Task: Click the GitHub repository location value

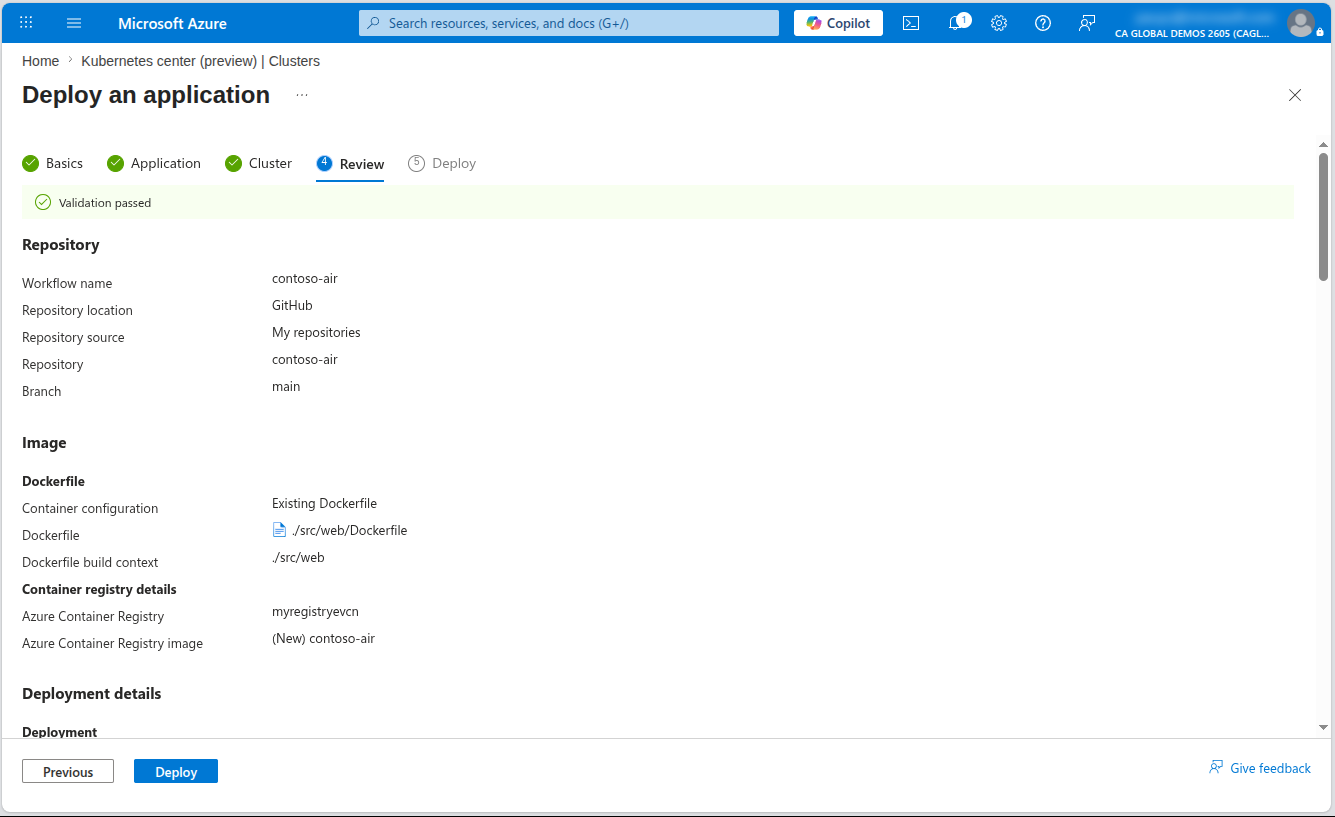Action: point(292,305)
